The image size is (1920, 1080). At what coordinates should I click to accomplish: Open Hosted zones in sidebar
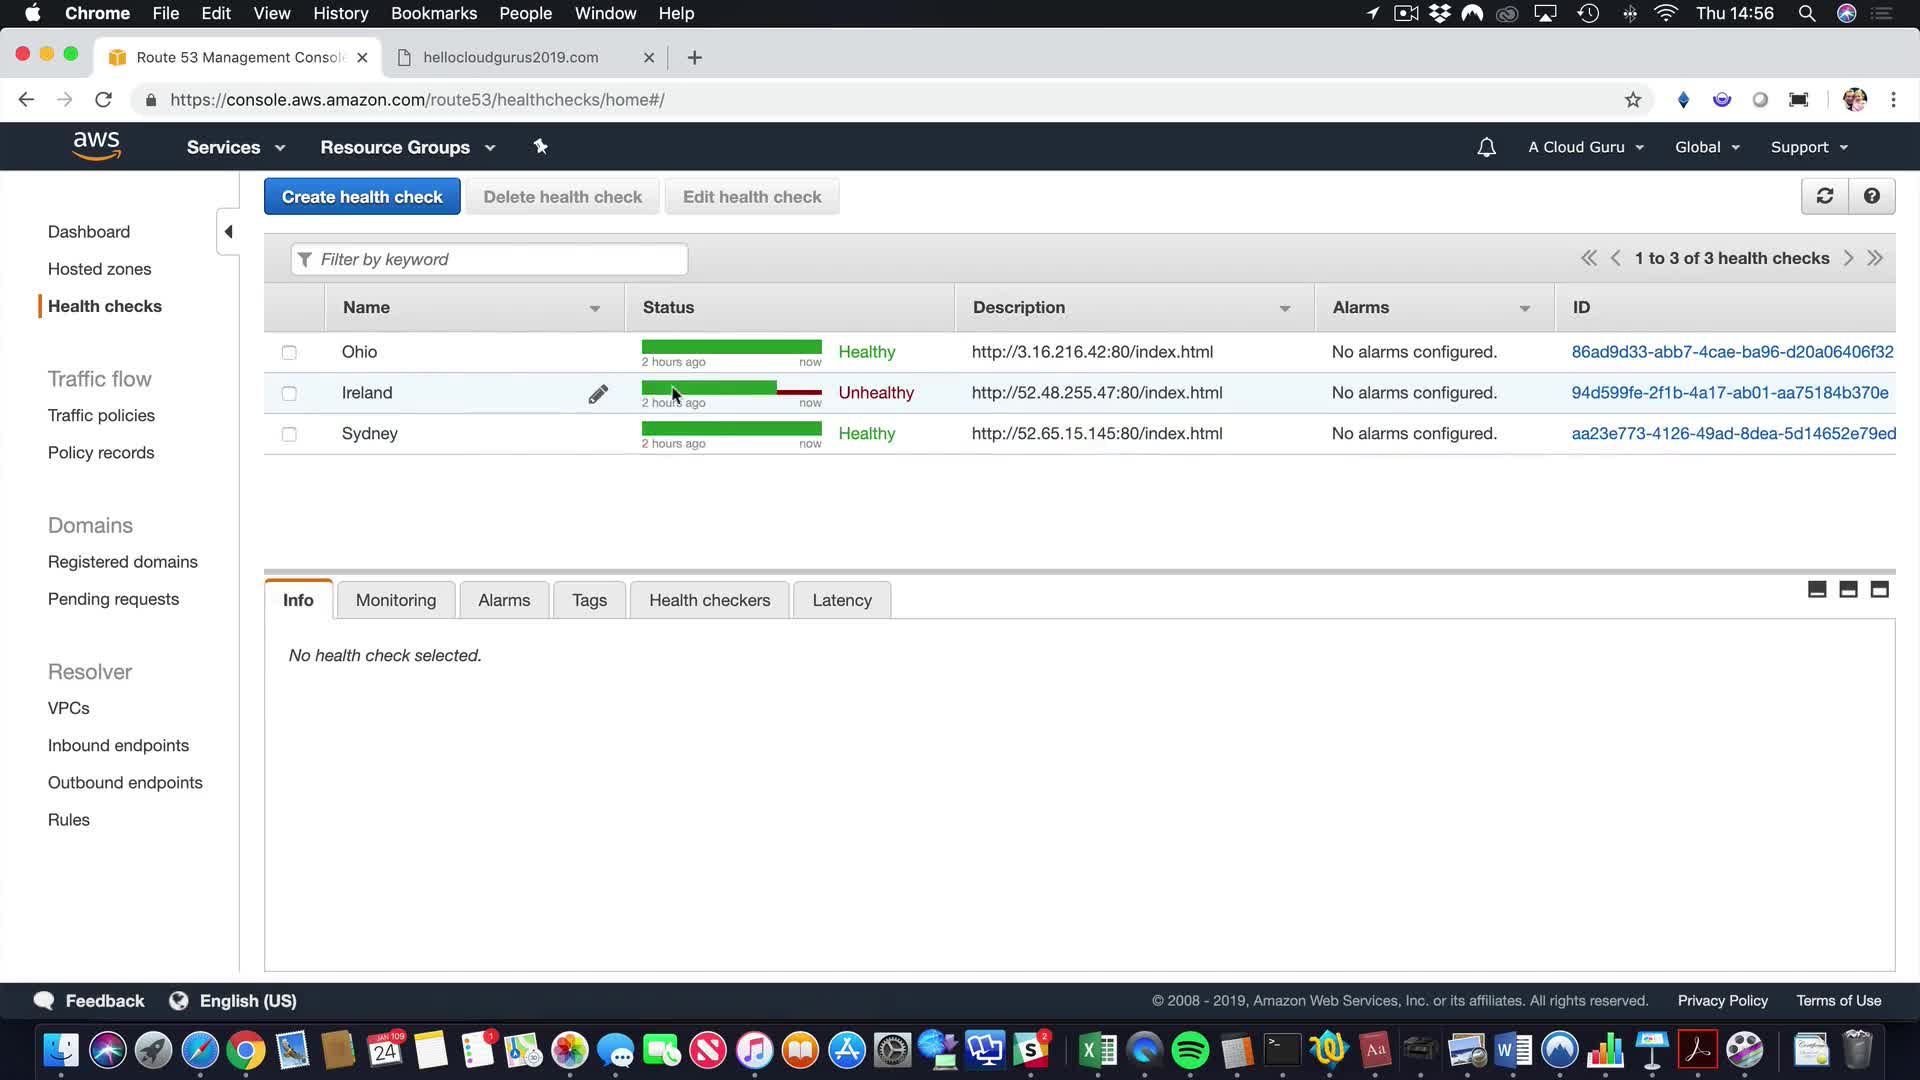click(99, 269)
